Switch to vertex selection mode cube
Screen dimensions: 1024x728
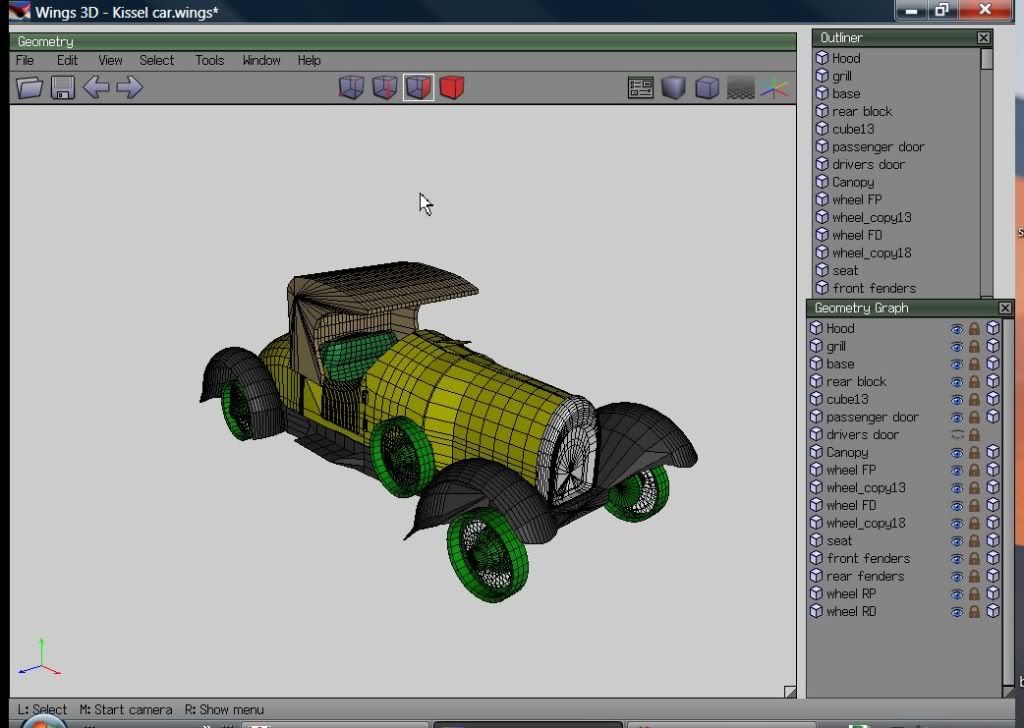tap(351, 88)
